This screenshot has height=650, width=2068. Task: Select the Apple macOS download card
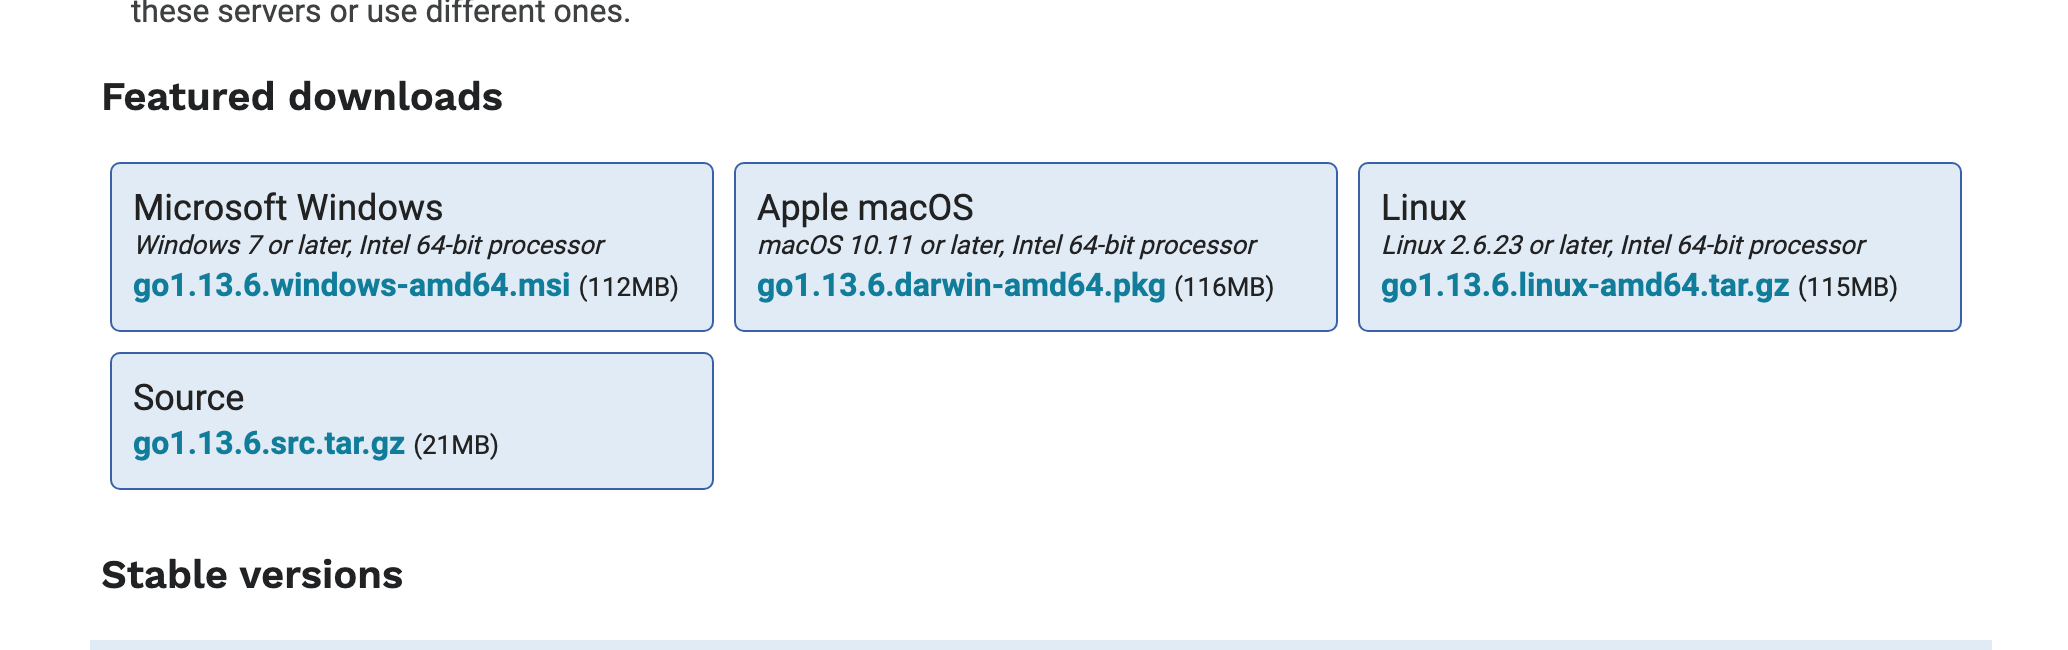[1036, 245]
